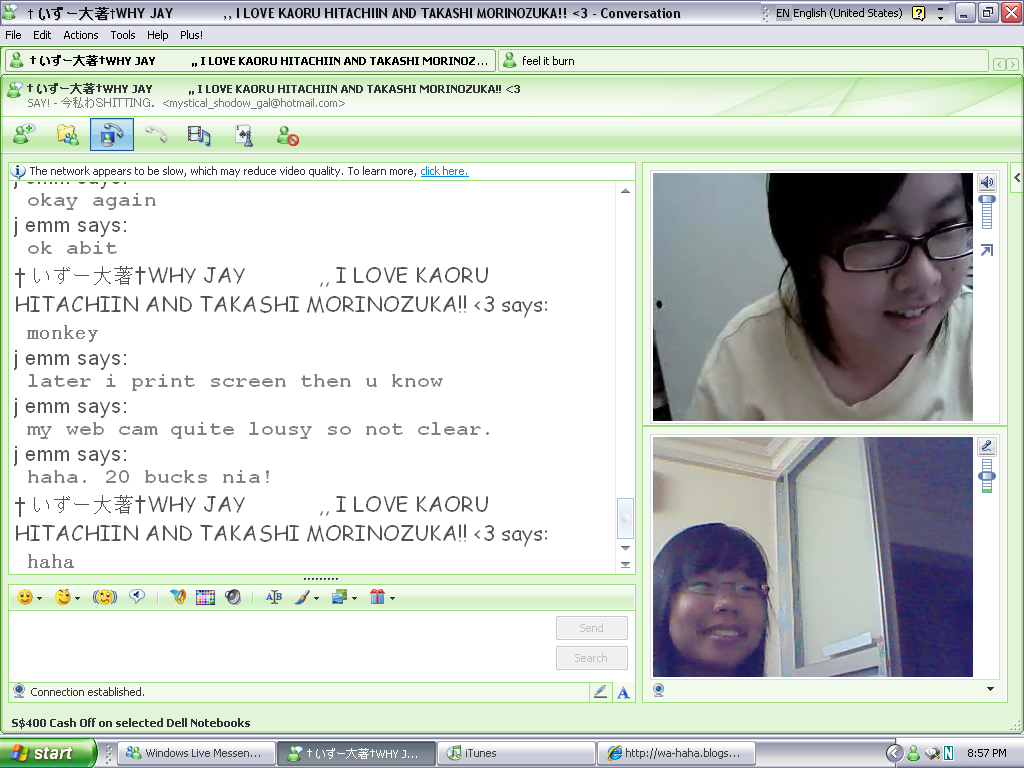Expand the display pictures dropdown arrow

point(355,598)
